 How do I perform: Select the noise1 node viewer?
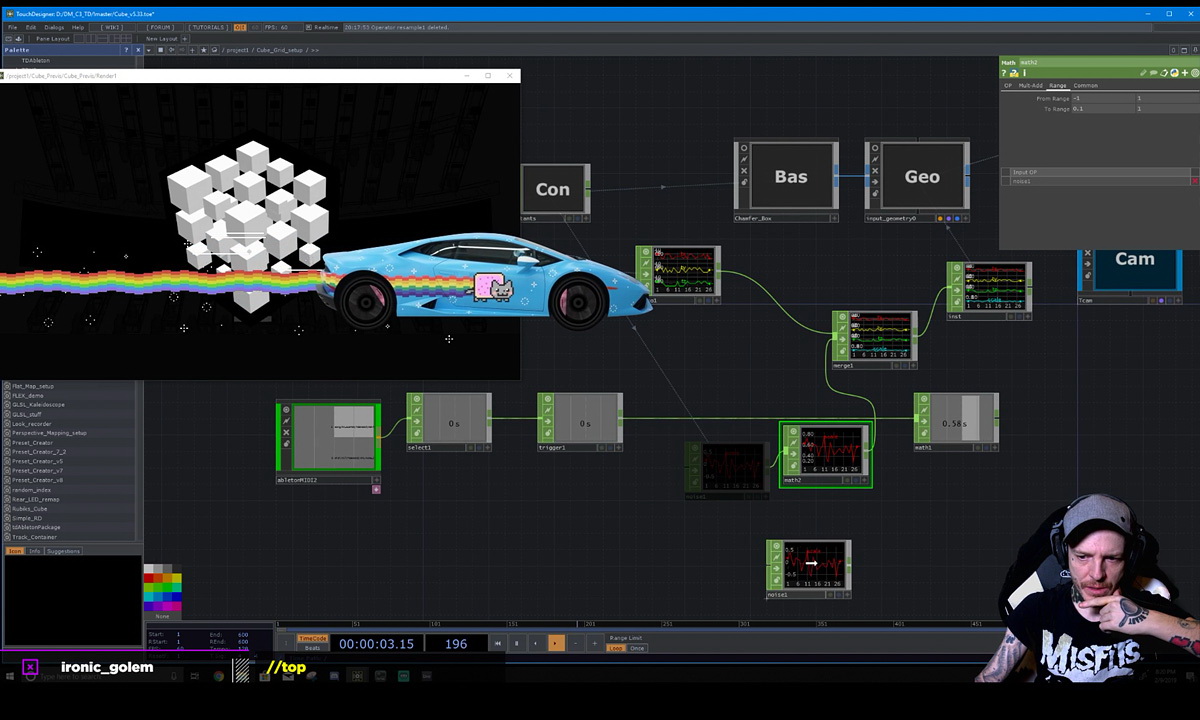click(x=816, y=565)
